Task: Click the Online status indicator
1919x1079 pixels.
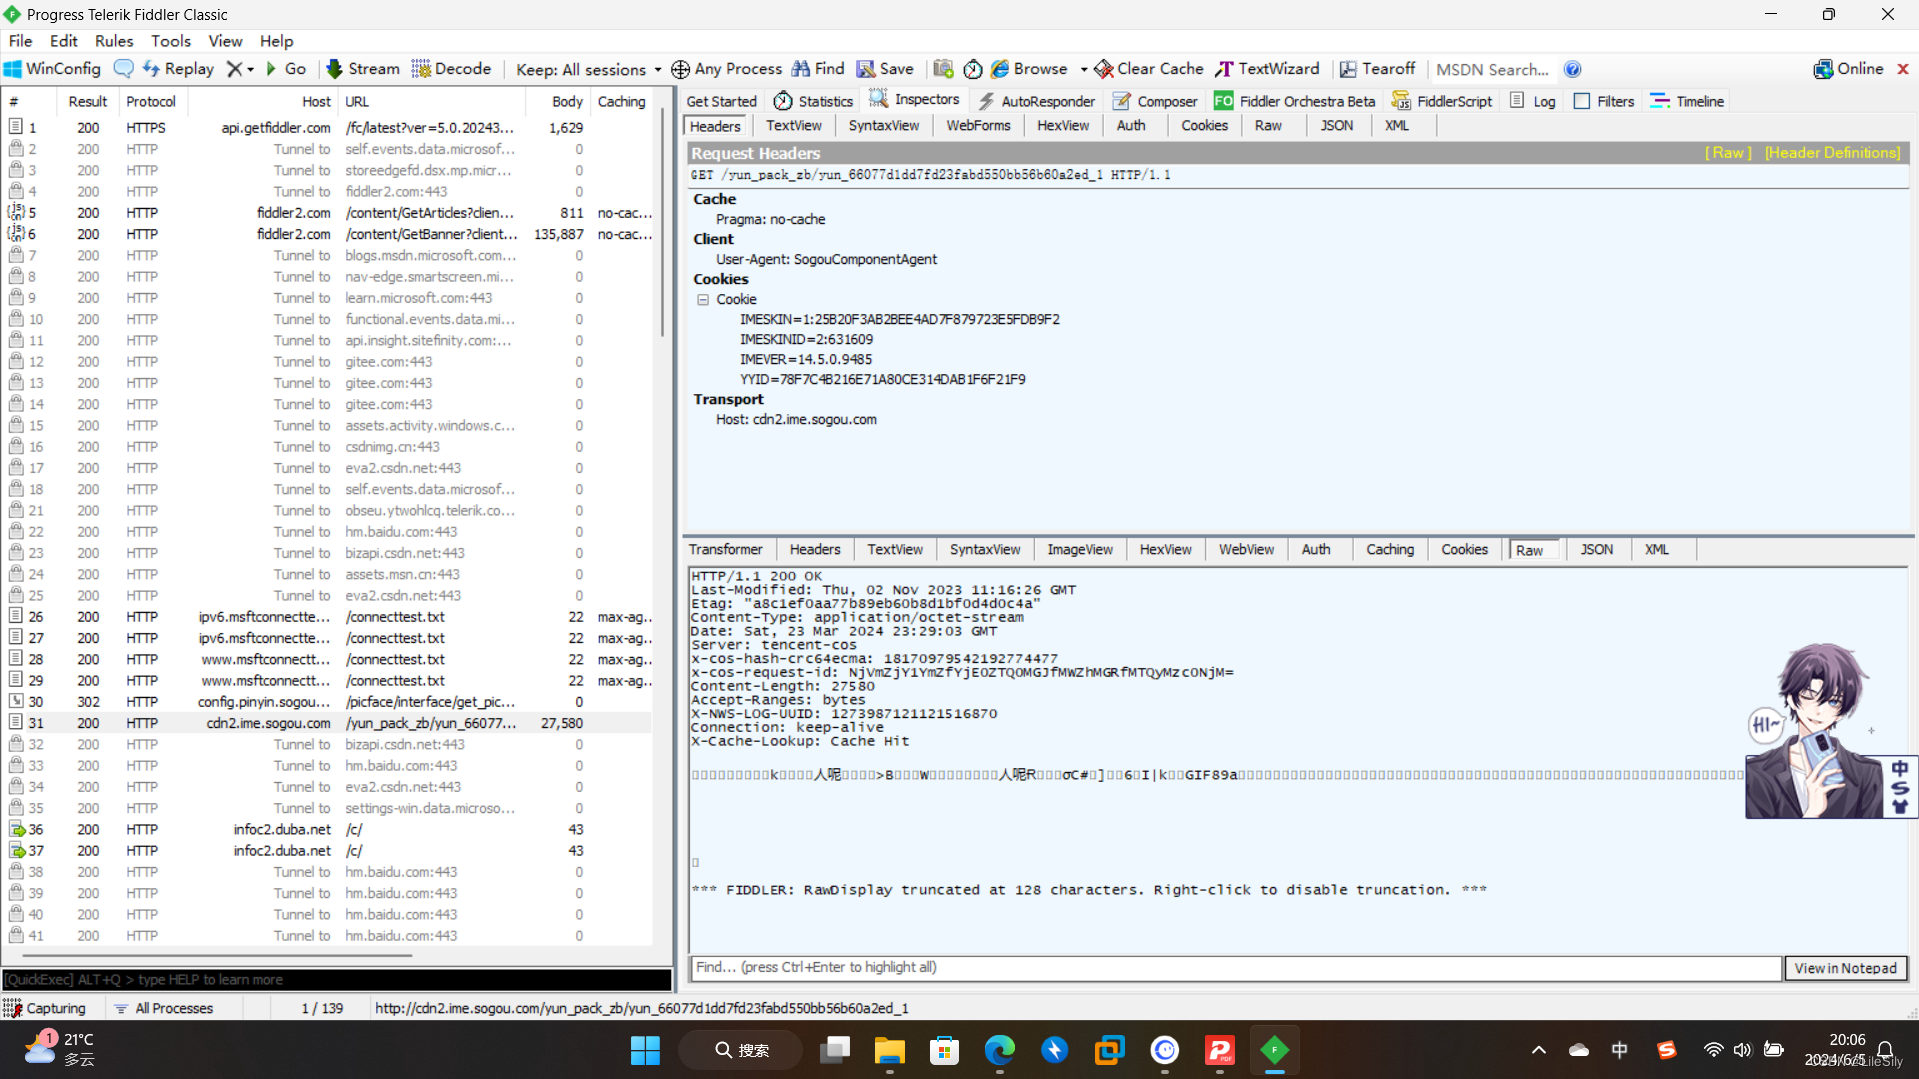Action: pyautogui.click(x=1848, y=69)
